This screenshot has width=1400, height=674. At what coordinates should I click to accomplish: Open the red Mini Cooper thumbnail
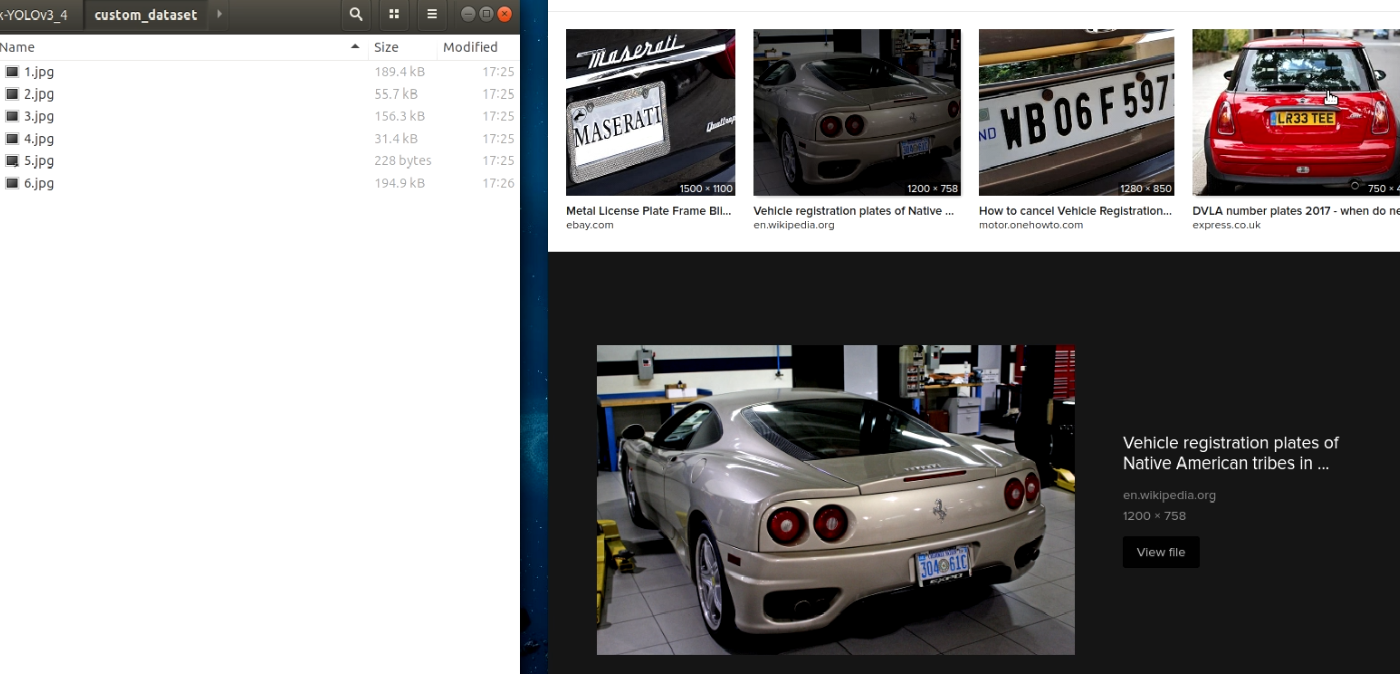coord(1296,112)
